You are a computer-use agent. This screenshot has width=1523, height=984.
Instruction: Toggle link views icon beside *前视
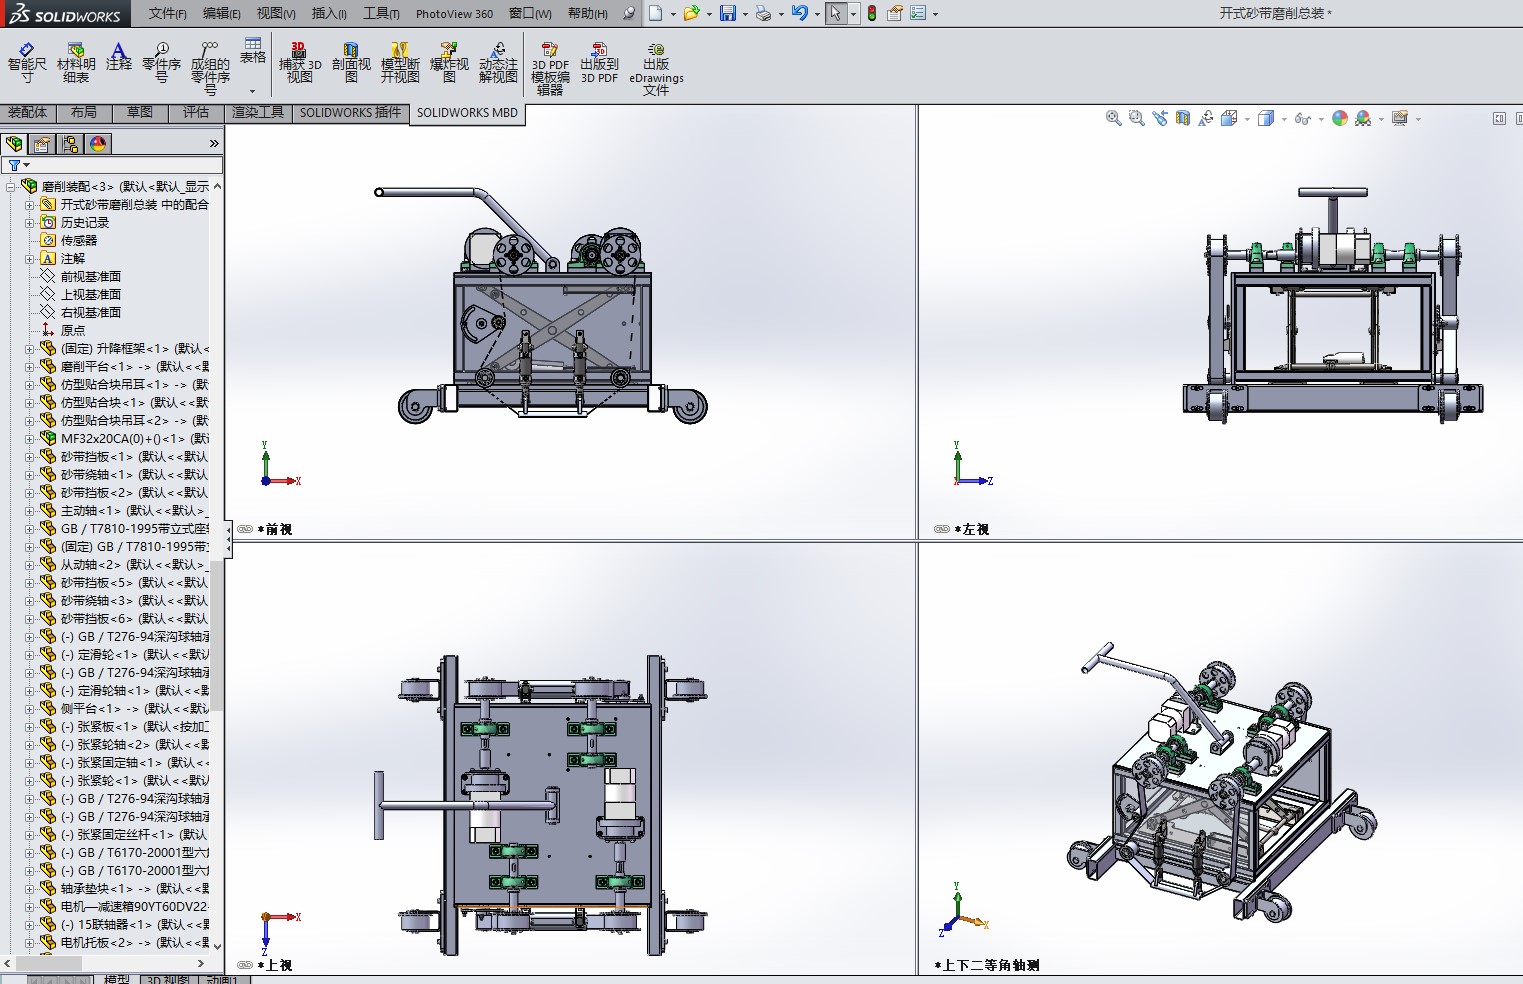(x=245, y=529)
